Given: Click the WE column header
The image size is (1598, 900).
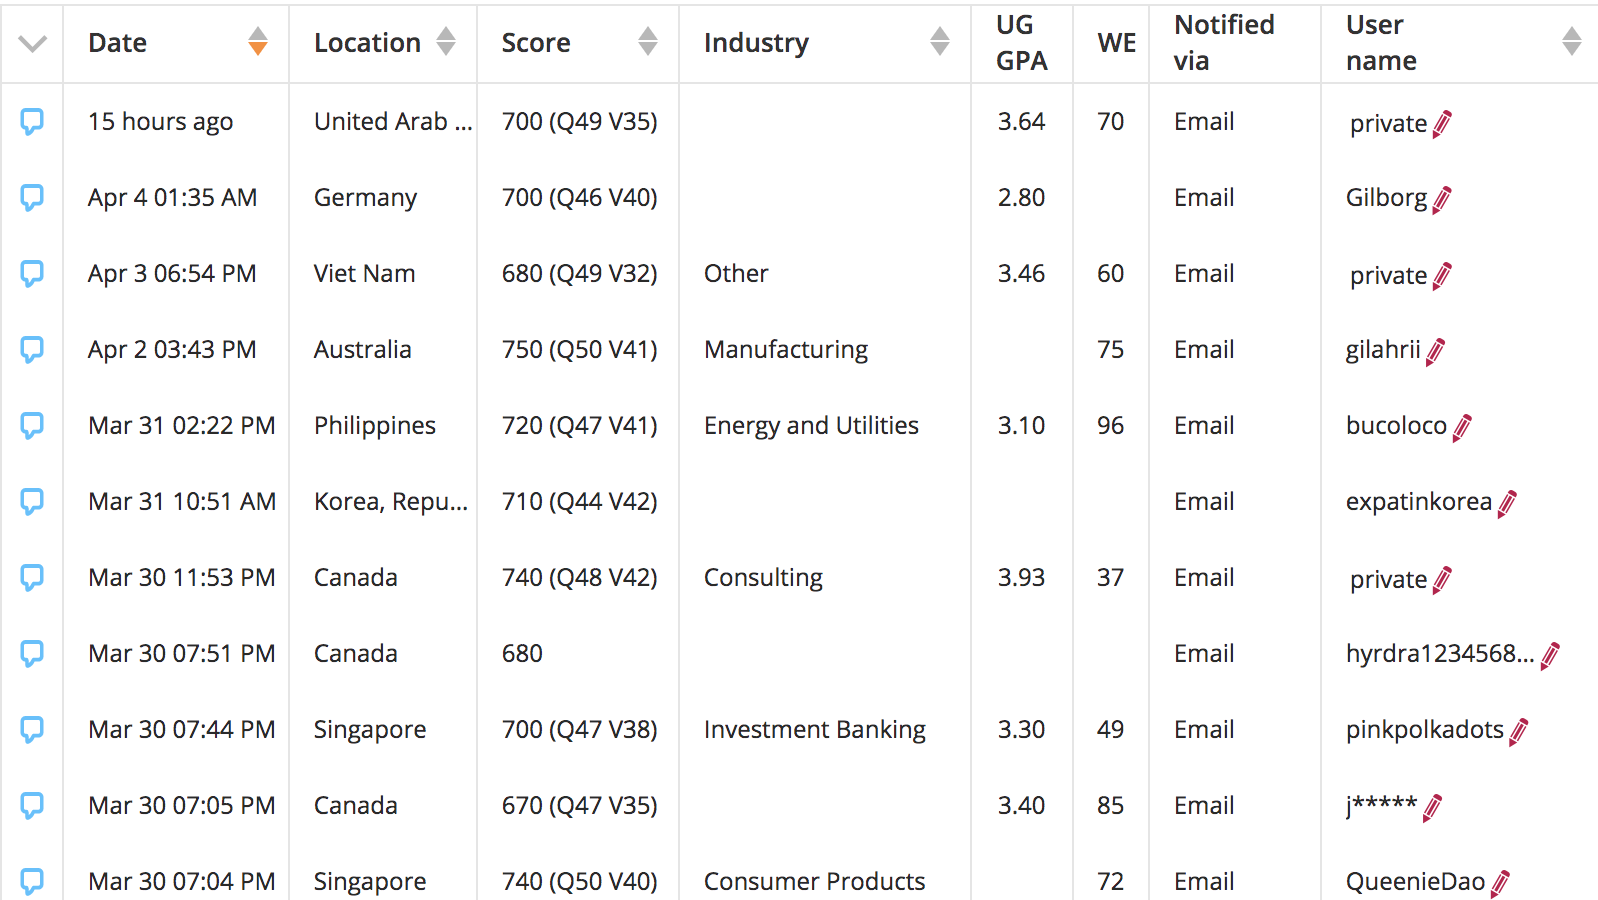Looking at the screenshot, I should pyautogui.click(x=1117, y=43).
